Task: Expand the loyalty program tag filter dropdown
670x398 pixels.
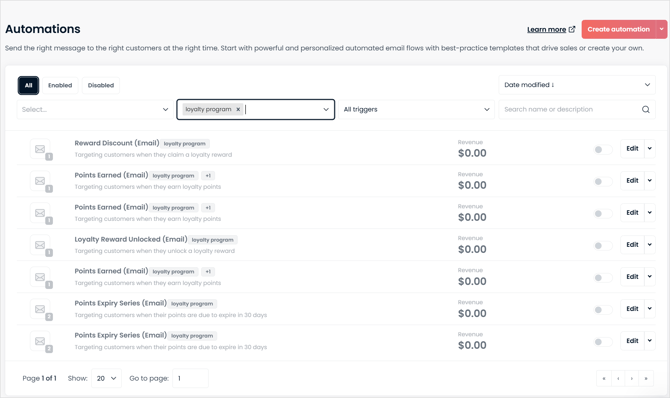Action: pyautogui.click(x=326, y=109)
